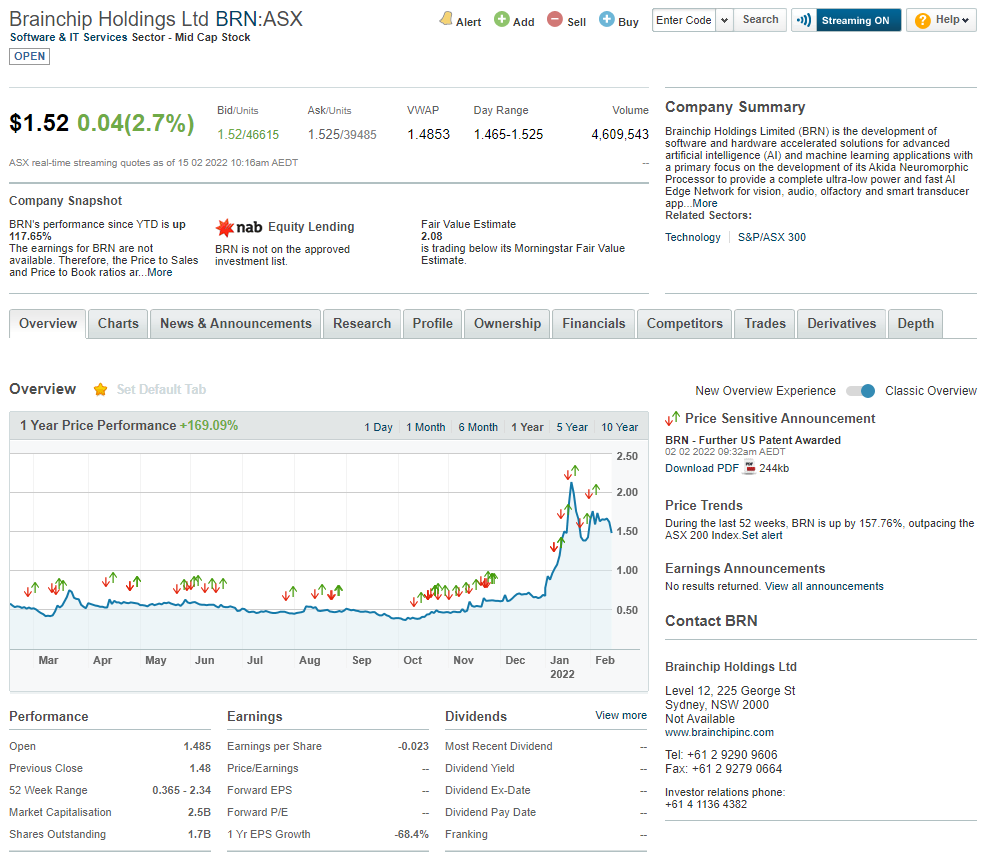Click the Download PDF link
Image resolution: width=994 pixels, height=856 pixels.
point(702,468)
